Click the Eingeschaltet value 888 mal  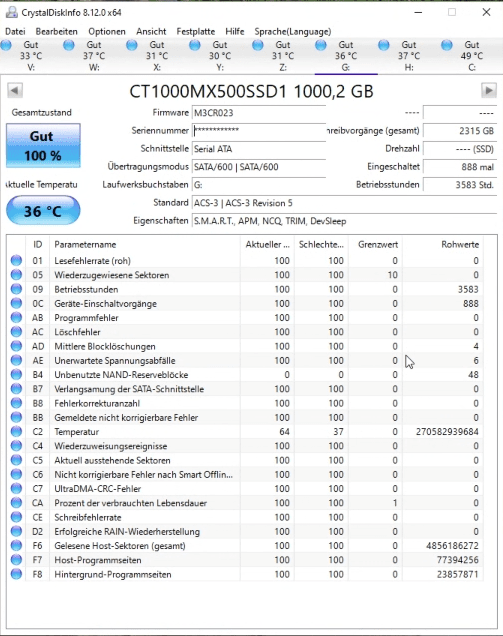[x=460, y=167]
